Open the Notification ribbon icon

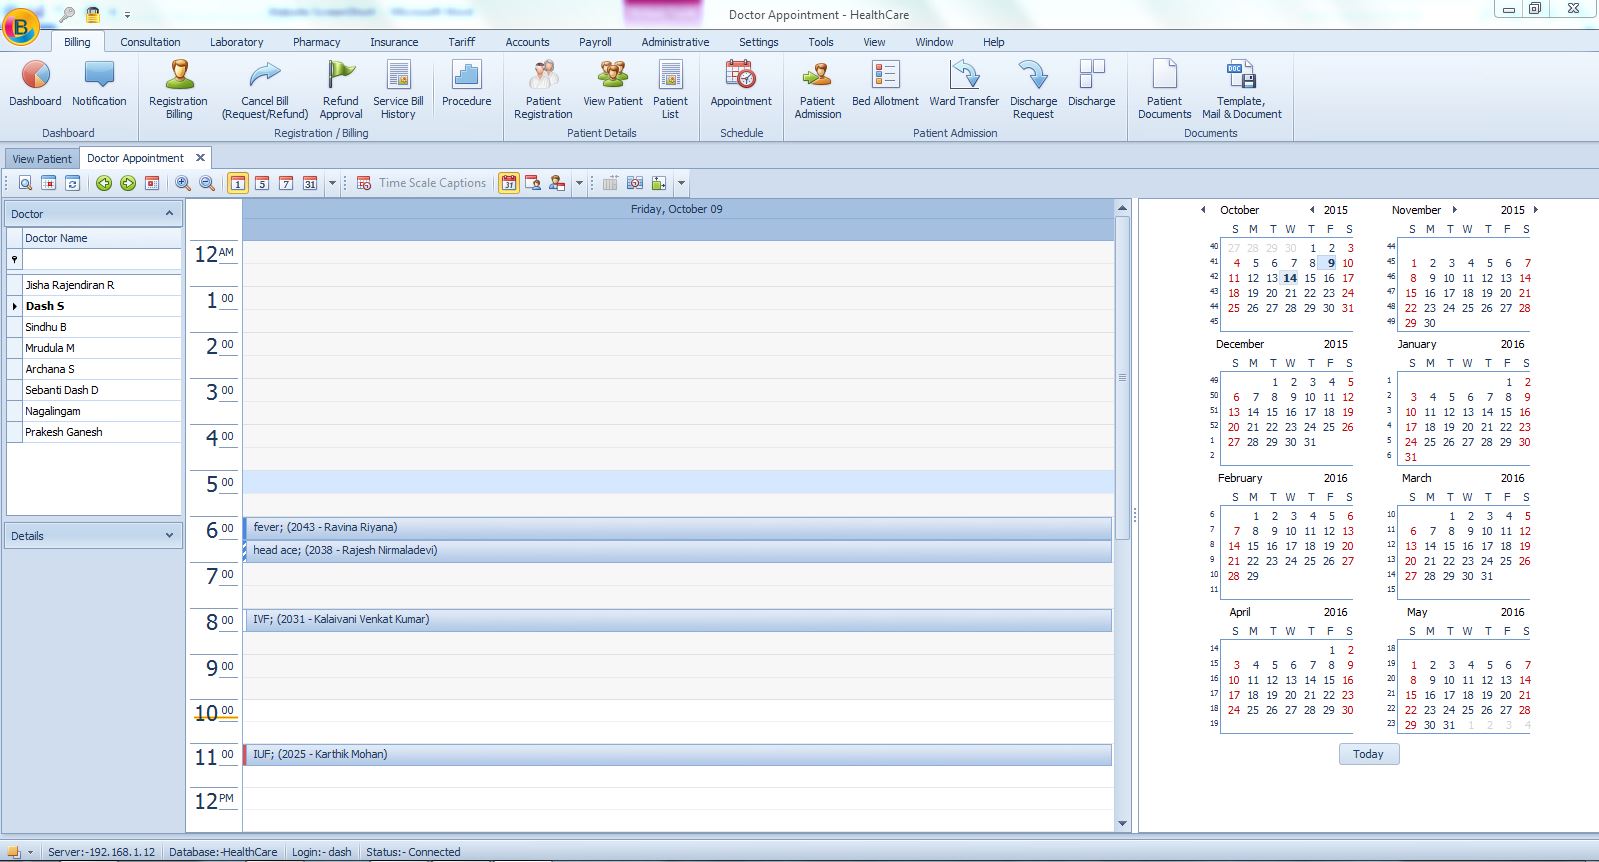pos(99,84)
